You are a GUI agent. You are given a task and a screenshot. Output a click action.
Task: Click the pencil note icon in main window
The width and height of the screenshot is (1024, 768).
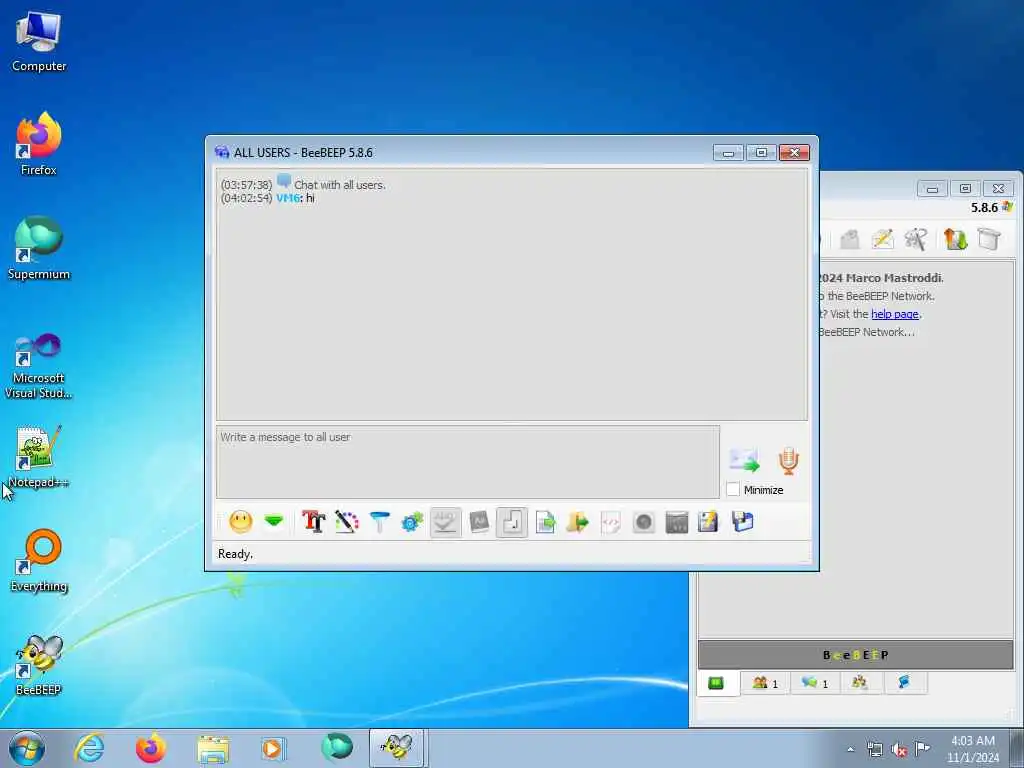point(882,239)
